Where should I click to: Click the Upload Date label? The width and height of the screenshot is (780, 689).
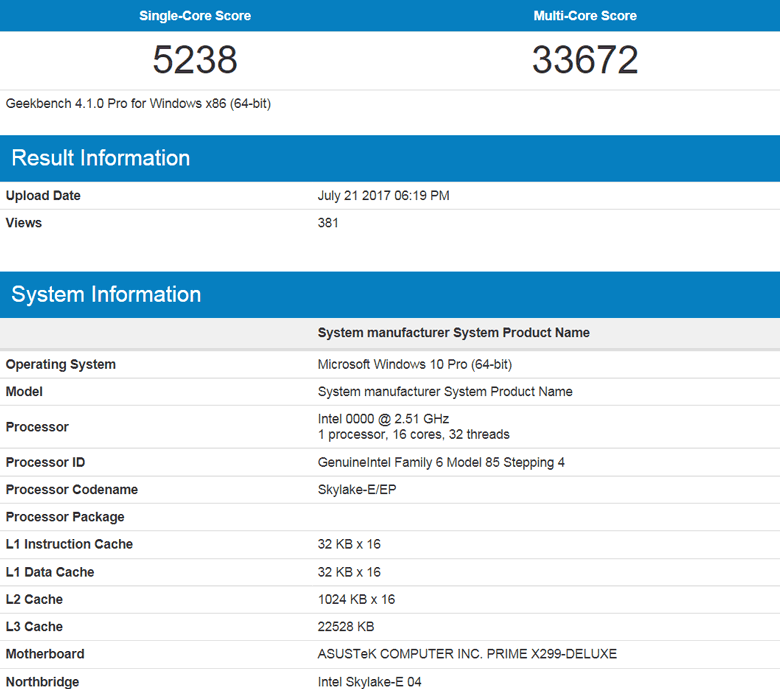(43, 196)
